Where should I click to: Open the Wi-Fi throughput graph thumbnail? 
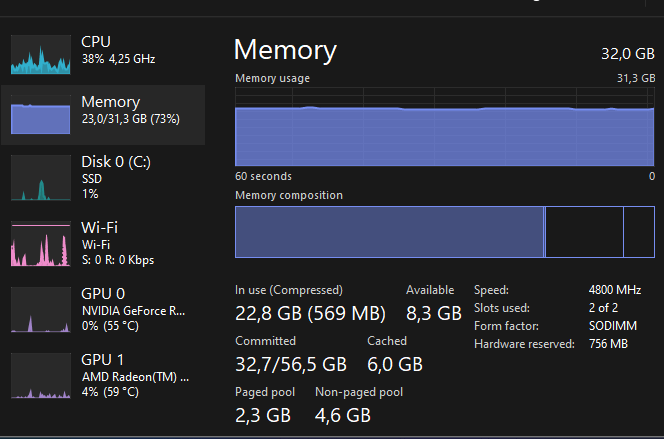point(41,243)
